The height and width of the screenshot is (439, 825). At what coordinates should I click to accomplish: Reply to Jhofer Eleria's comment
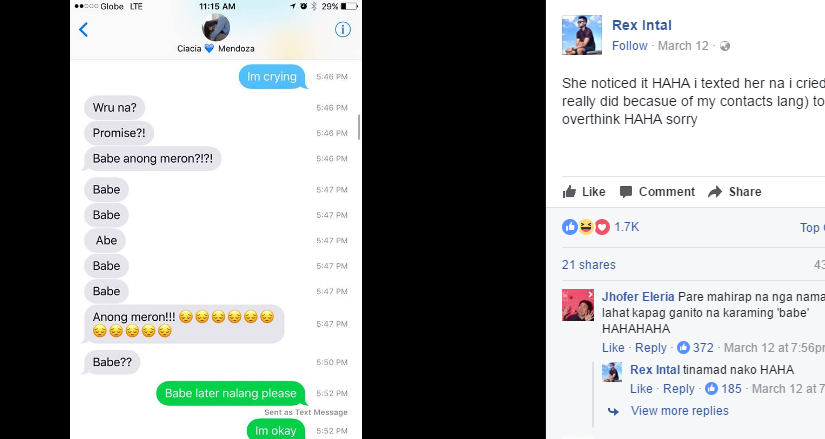[x=650, y=348]
